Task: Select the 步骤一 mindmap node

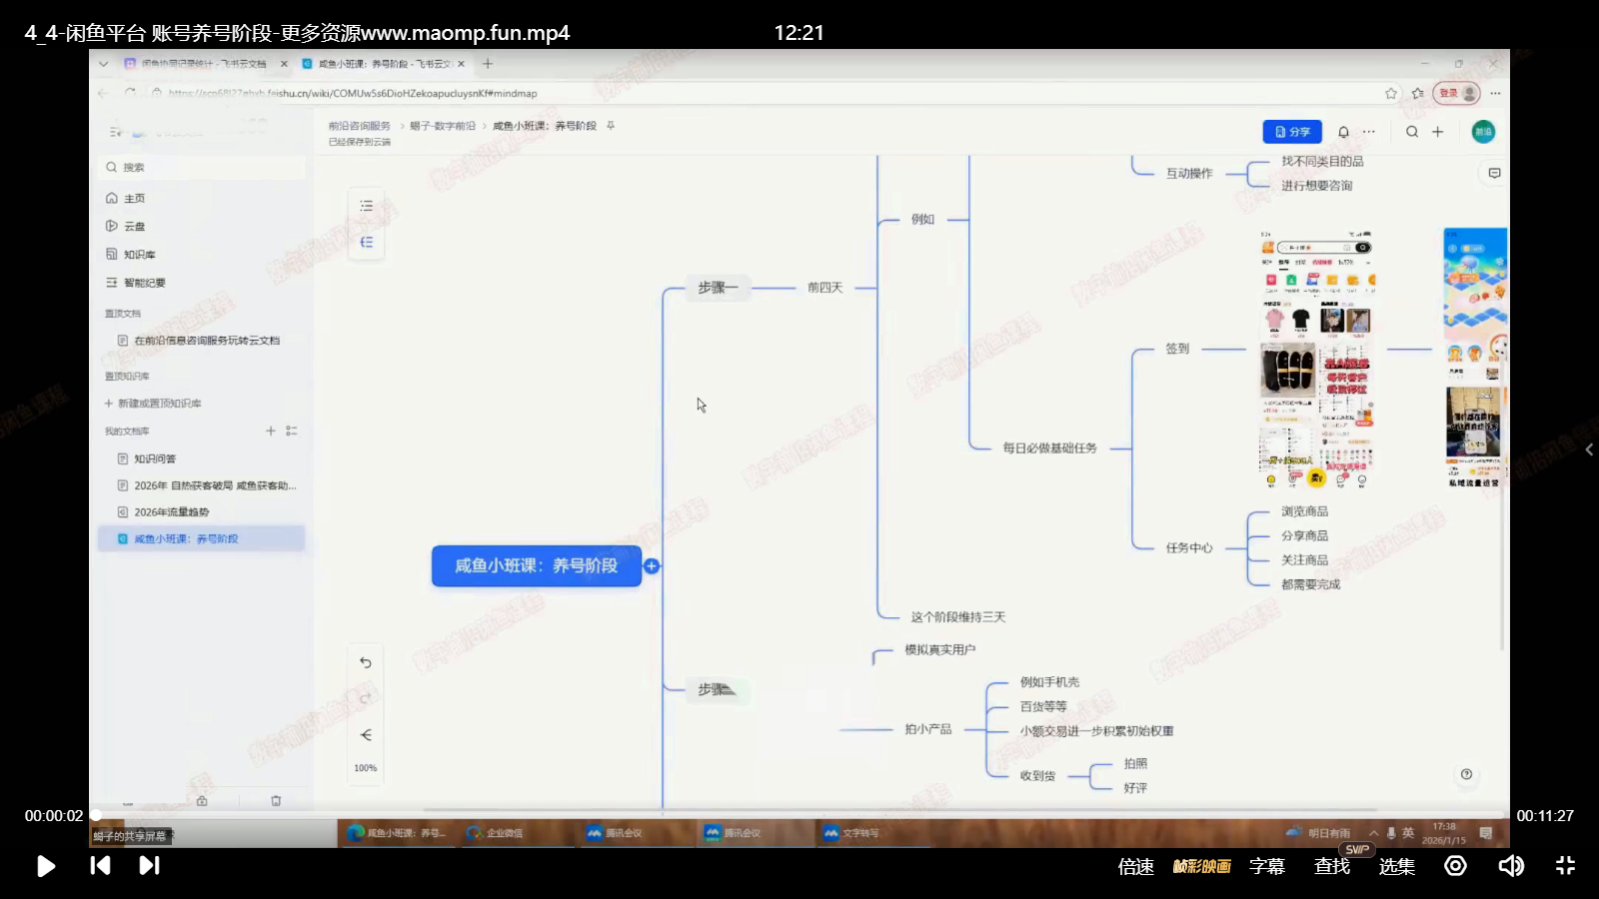Action: (717, 288)
